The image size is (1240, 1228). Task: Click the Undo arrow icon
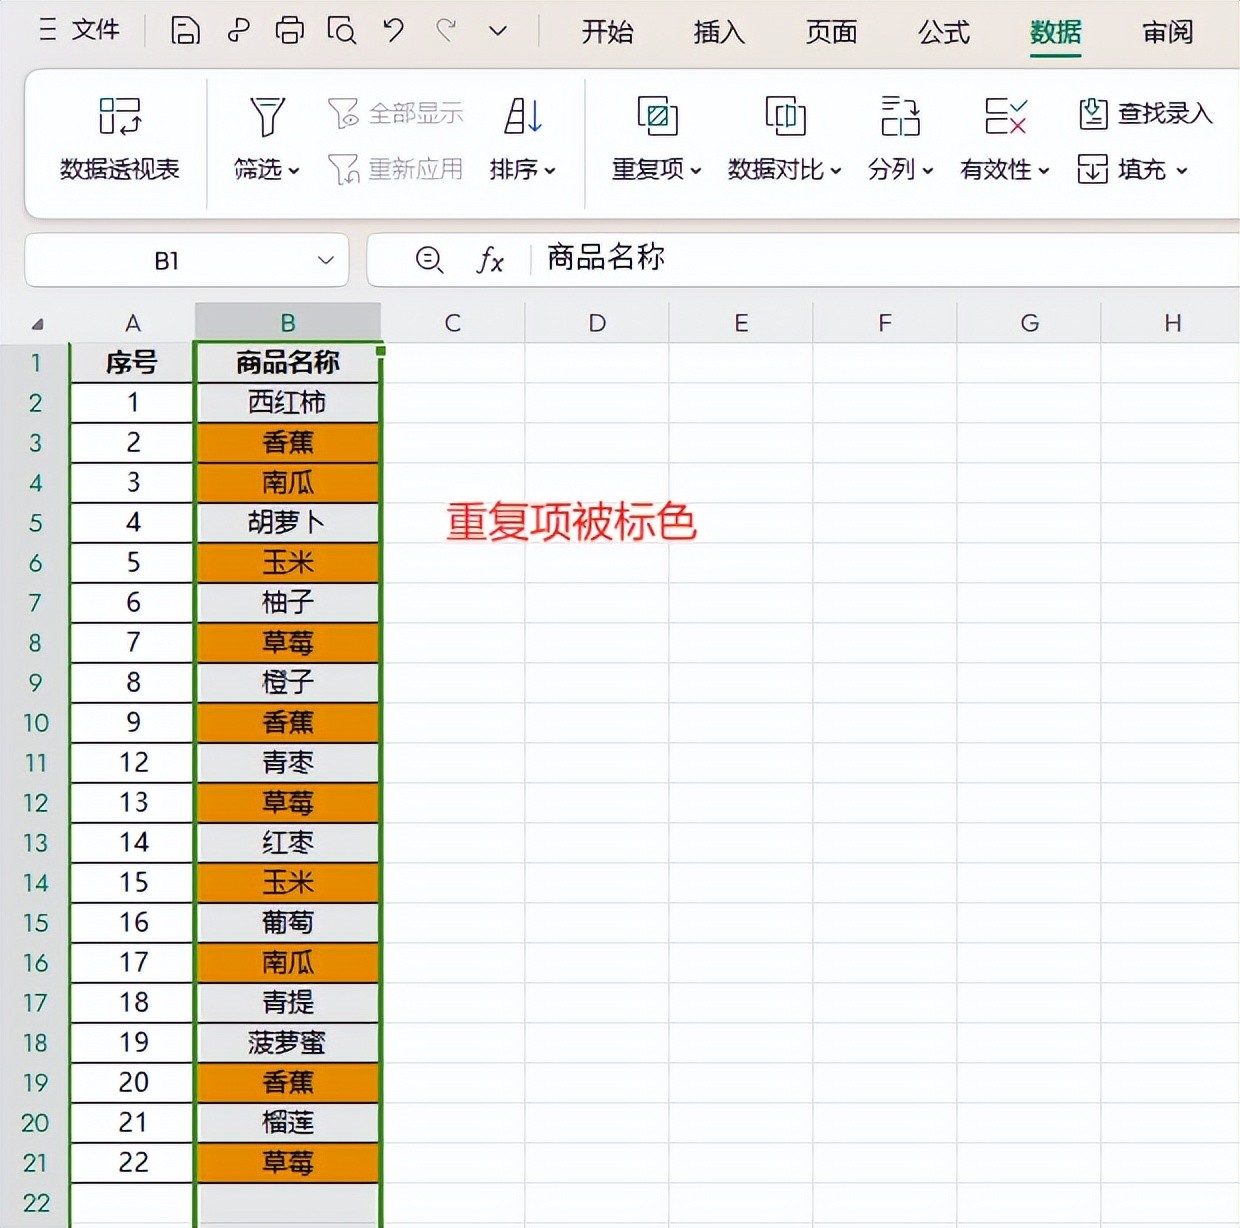click(393, 31)
